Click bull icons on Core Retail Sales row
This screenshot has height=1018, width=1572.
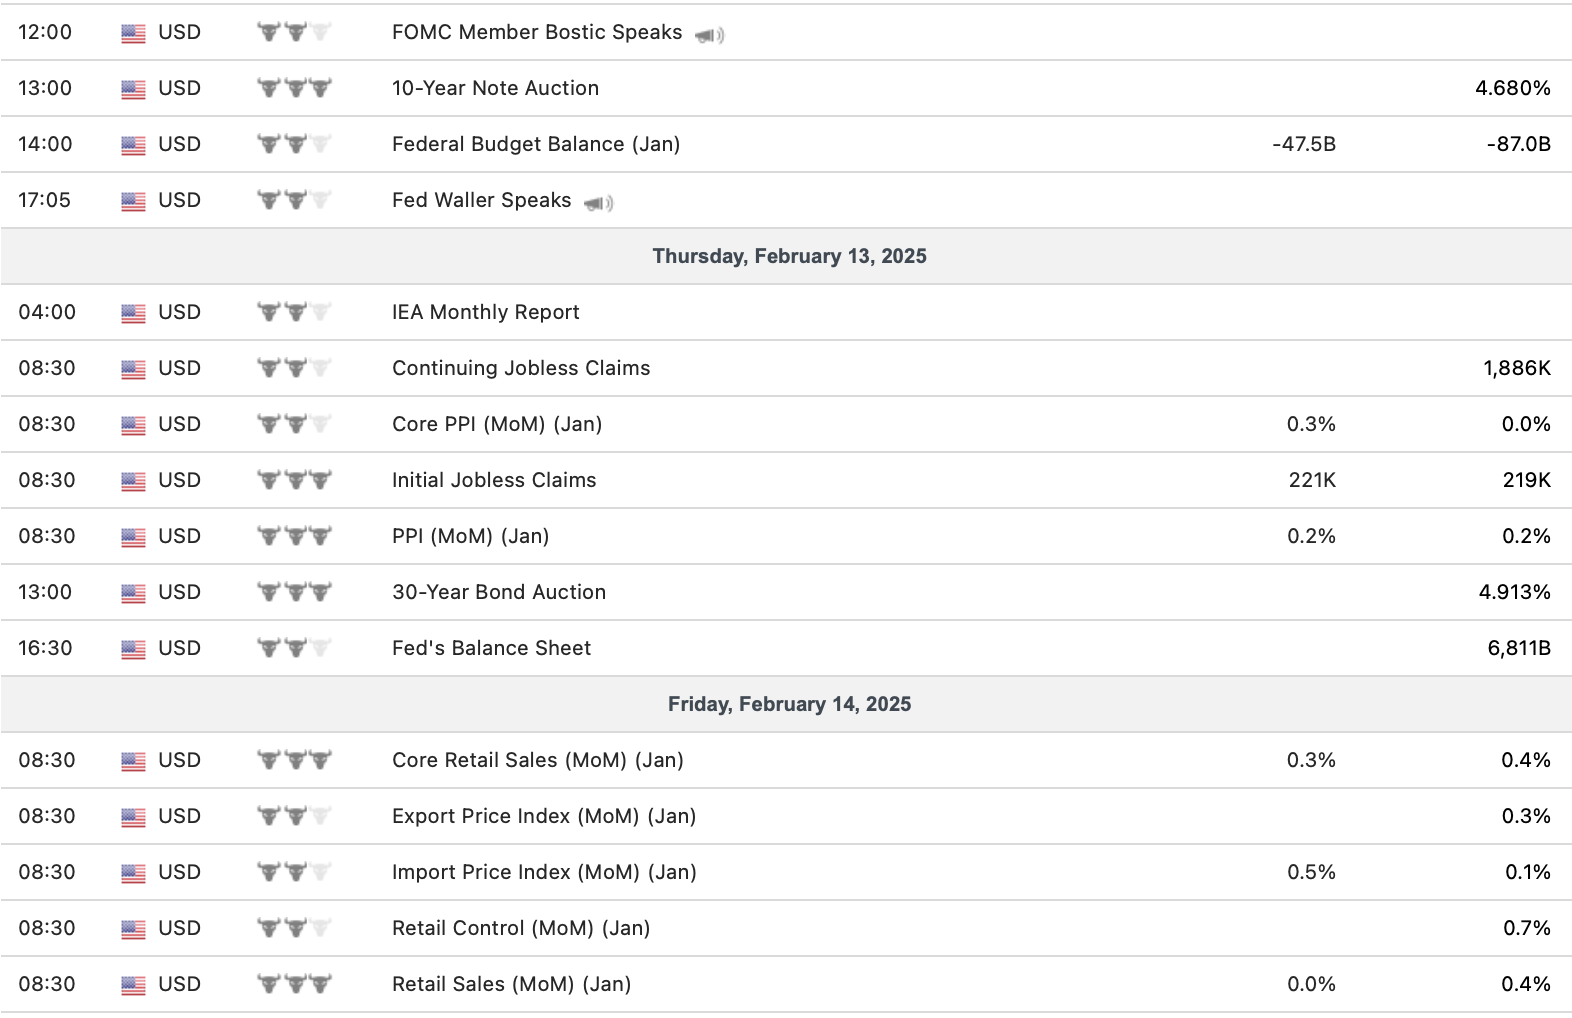294,760
